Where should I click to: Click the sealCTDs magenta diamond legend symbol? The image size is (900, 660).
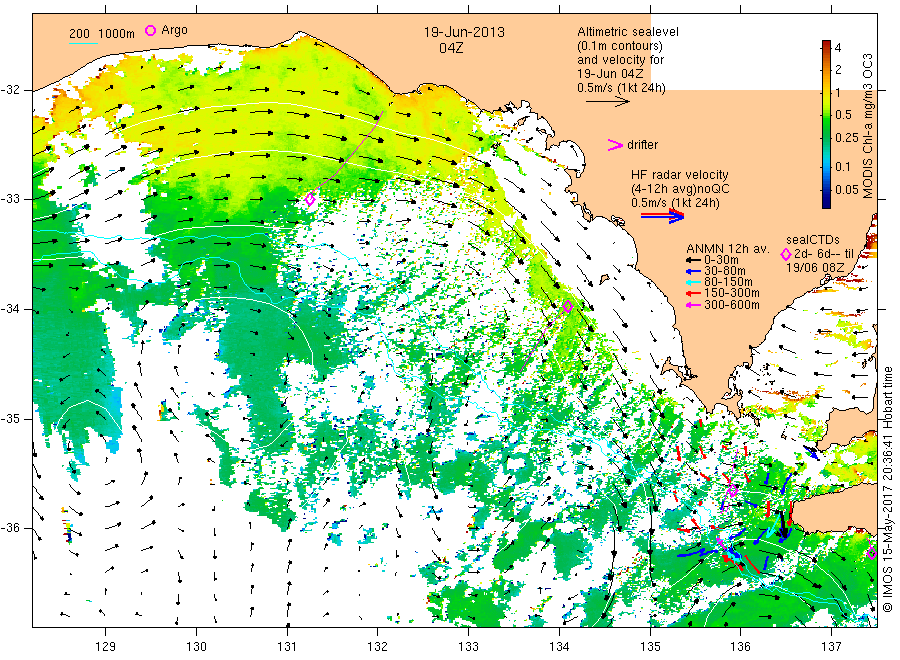[786, 254]
